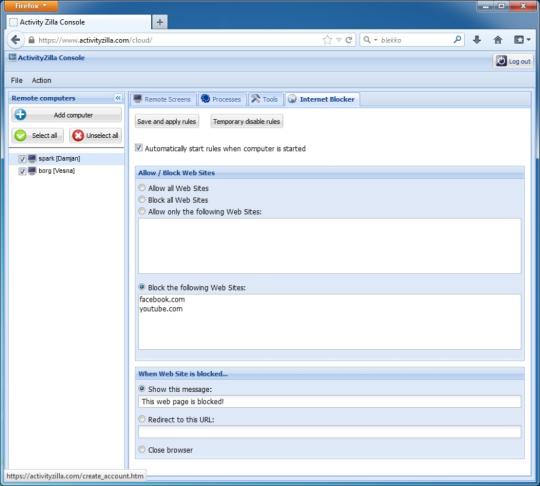Bookmark this page with the star icon
This screenshot has height=486, width=540.
[327, 40]
